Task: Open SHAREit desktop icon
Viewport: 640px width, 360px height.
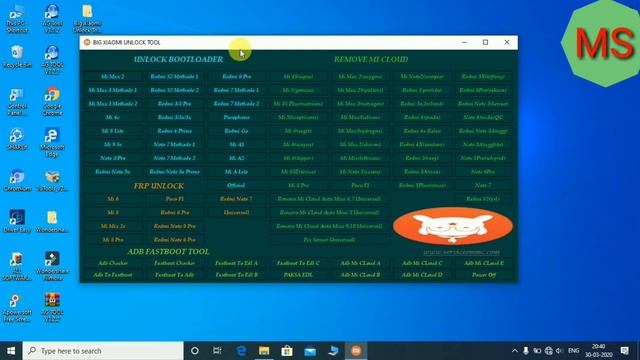Action: 17,139
